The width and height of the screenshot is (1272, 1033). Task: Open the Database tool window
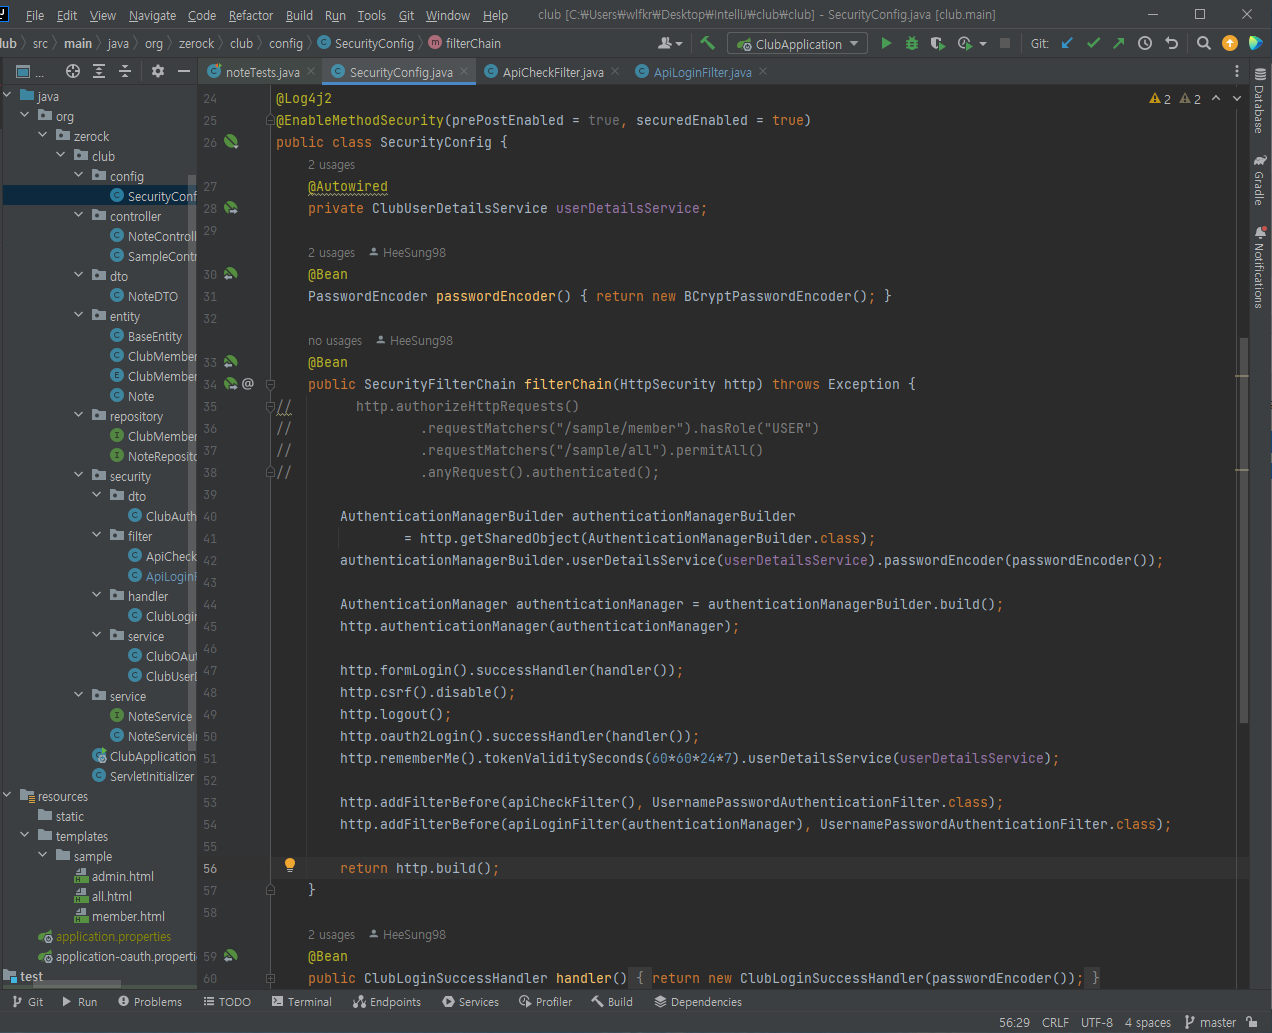point(1260,101)
